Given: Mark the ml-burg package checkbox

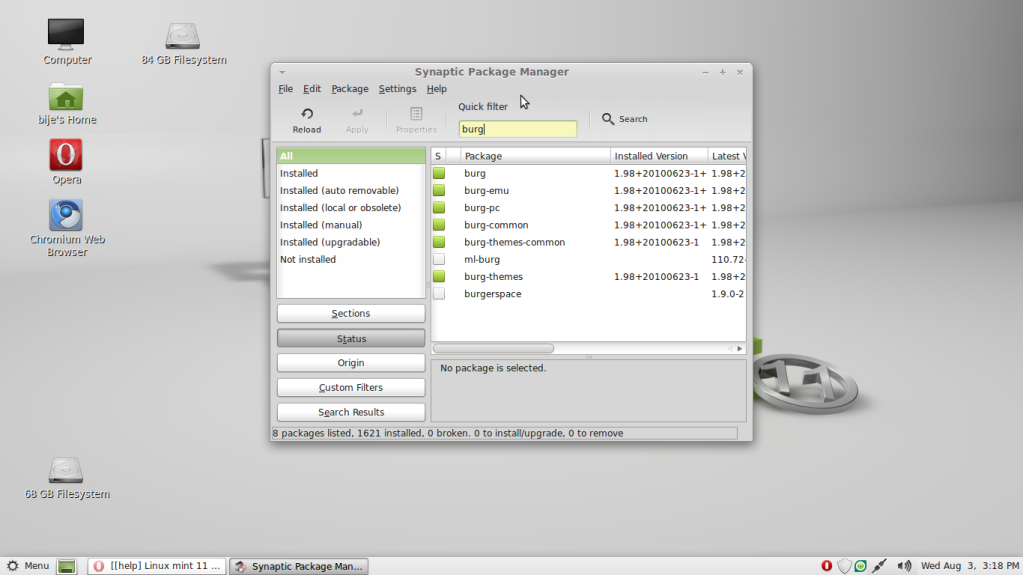Looking at the screenshot, I should 439,260.
